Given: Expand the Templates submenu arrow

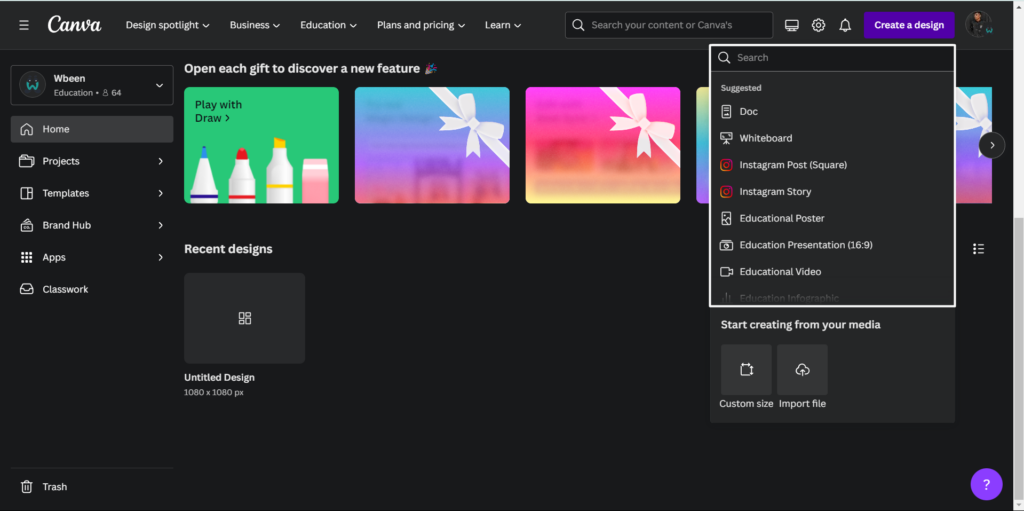Looking at the screenshot, I should [x=160, y=193].
